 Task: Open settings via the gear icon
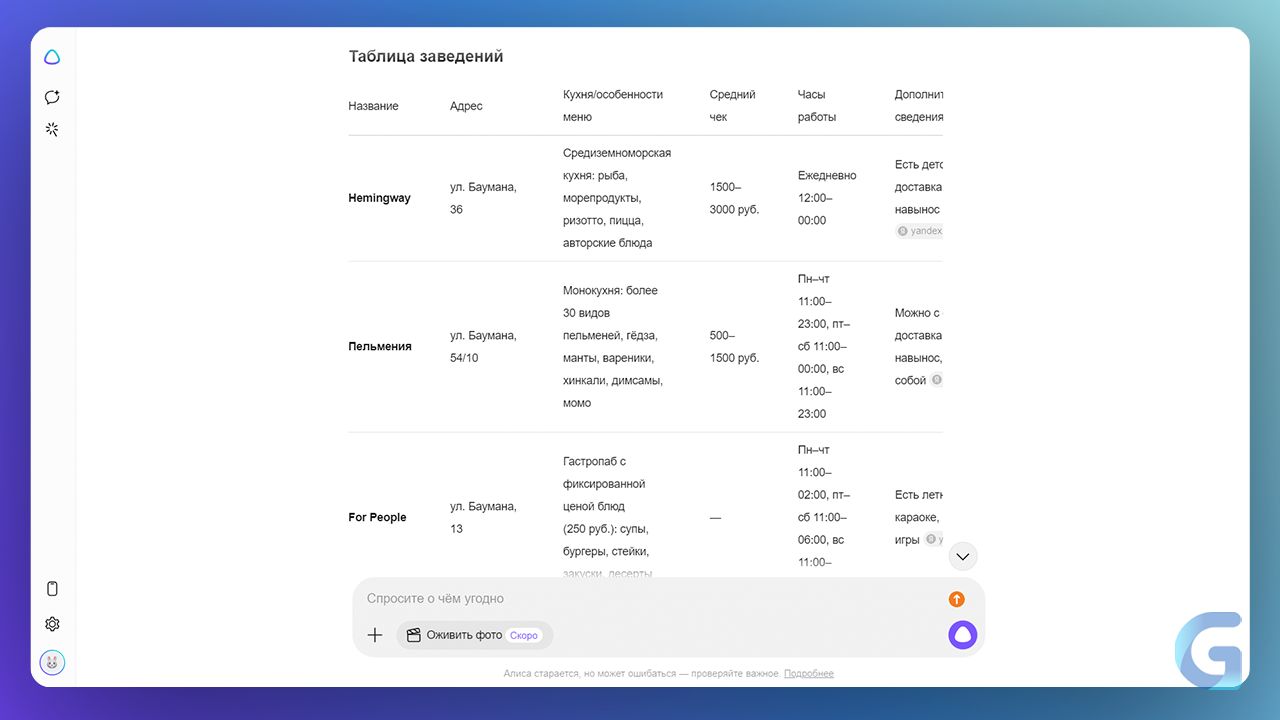click(52, 624)
